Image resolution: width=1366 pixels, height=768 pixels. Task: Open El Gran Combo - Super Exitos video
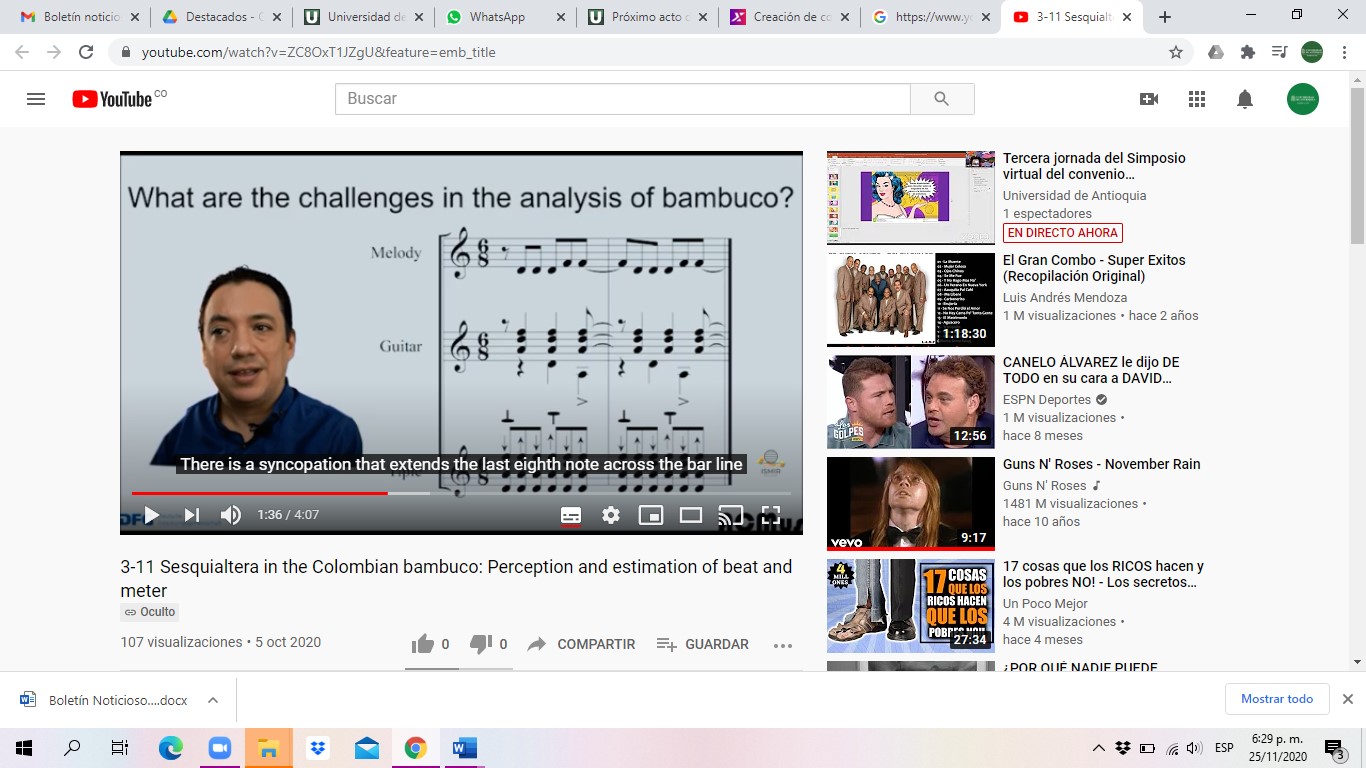coord(1094,268)
